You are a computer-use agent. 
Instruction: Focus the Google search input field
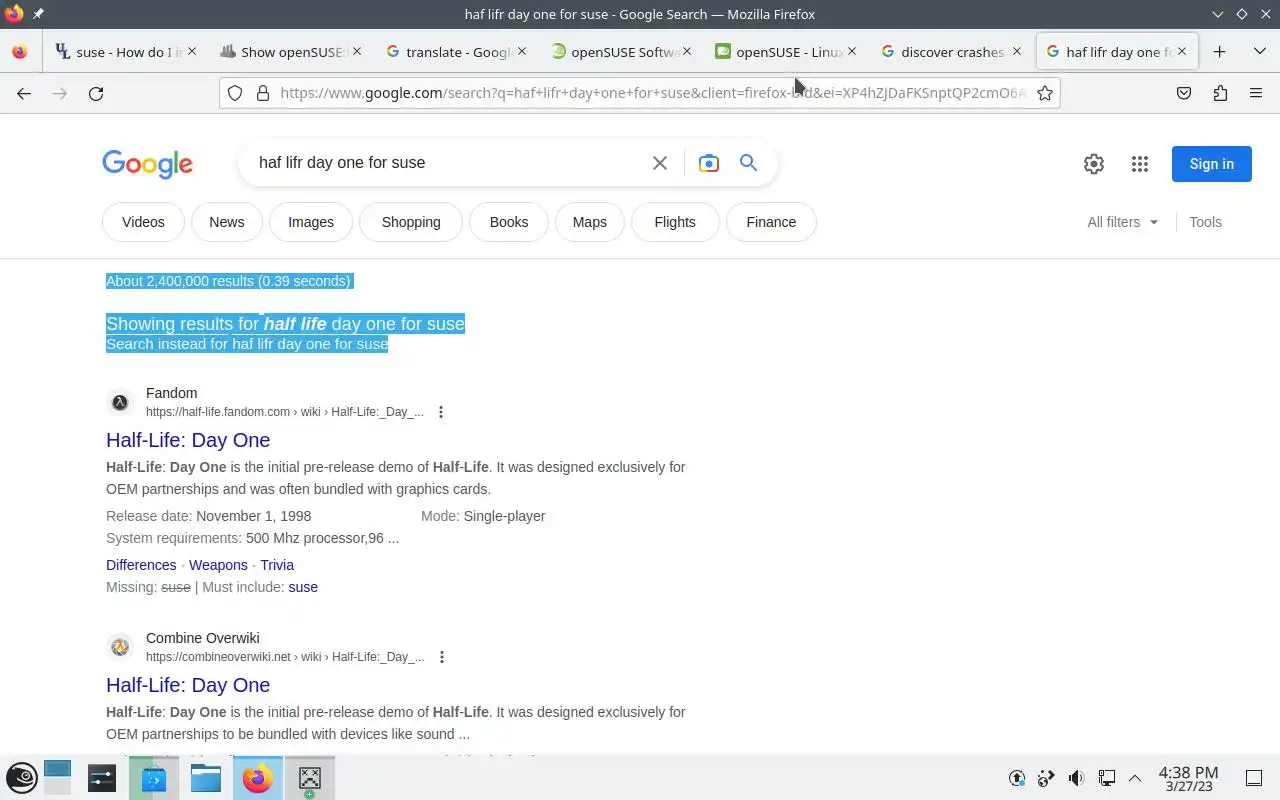pyautogui.click(x=445, y=163)
